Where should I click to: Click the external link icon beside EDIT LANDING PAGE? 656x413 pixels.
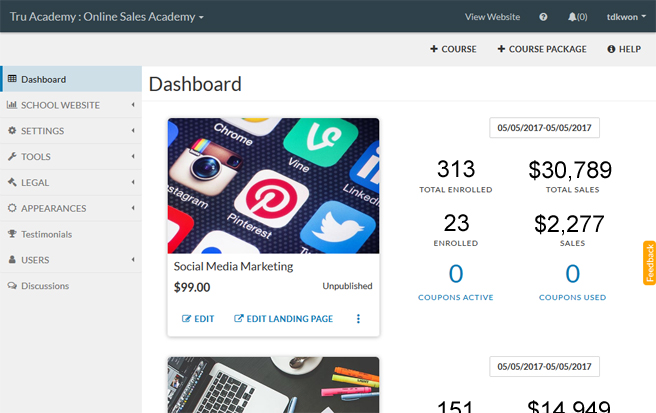(238, 318)
